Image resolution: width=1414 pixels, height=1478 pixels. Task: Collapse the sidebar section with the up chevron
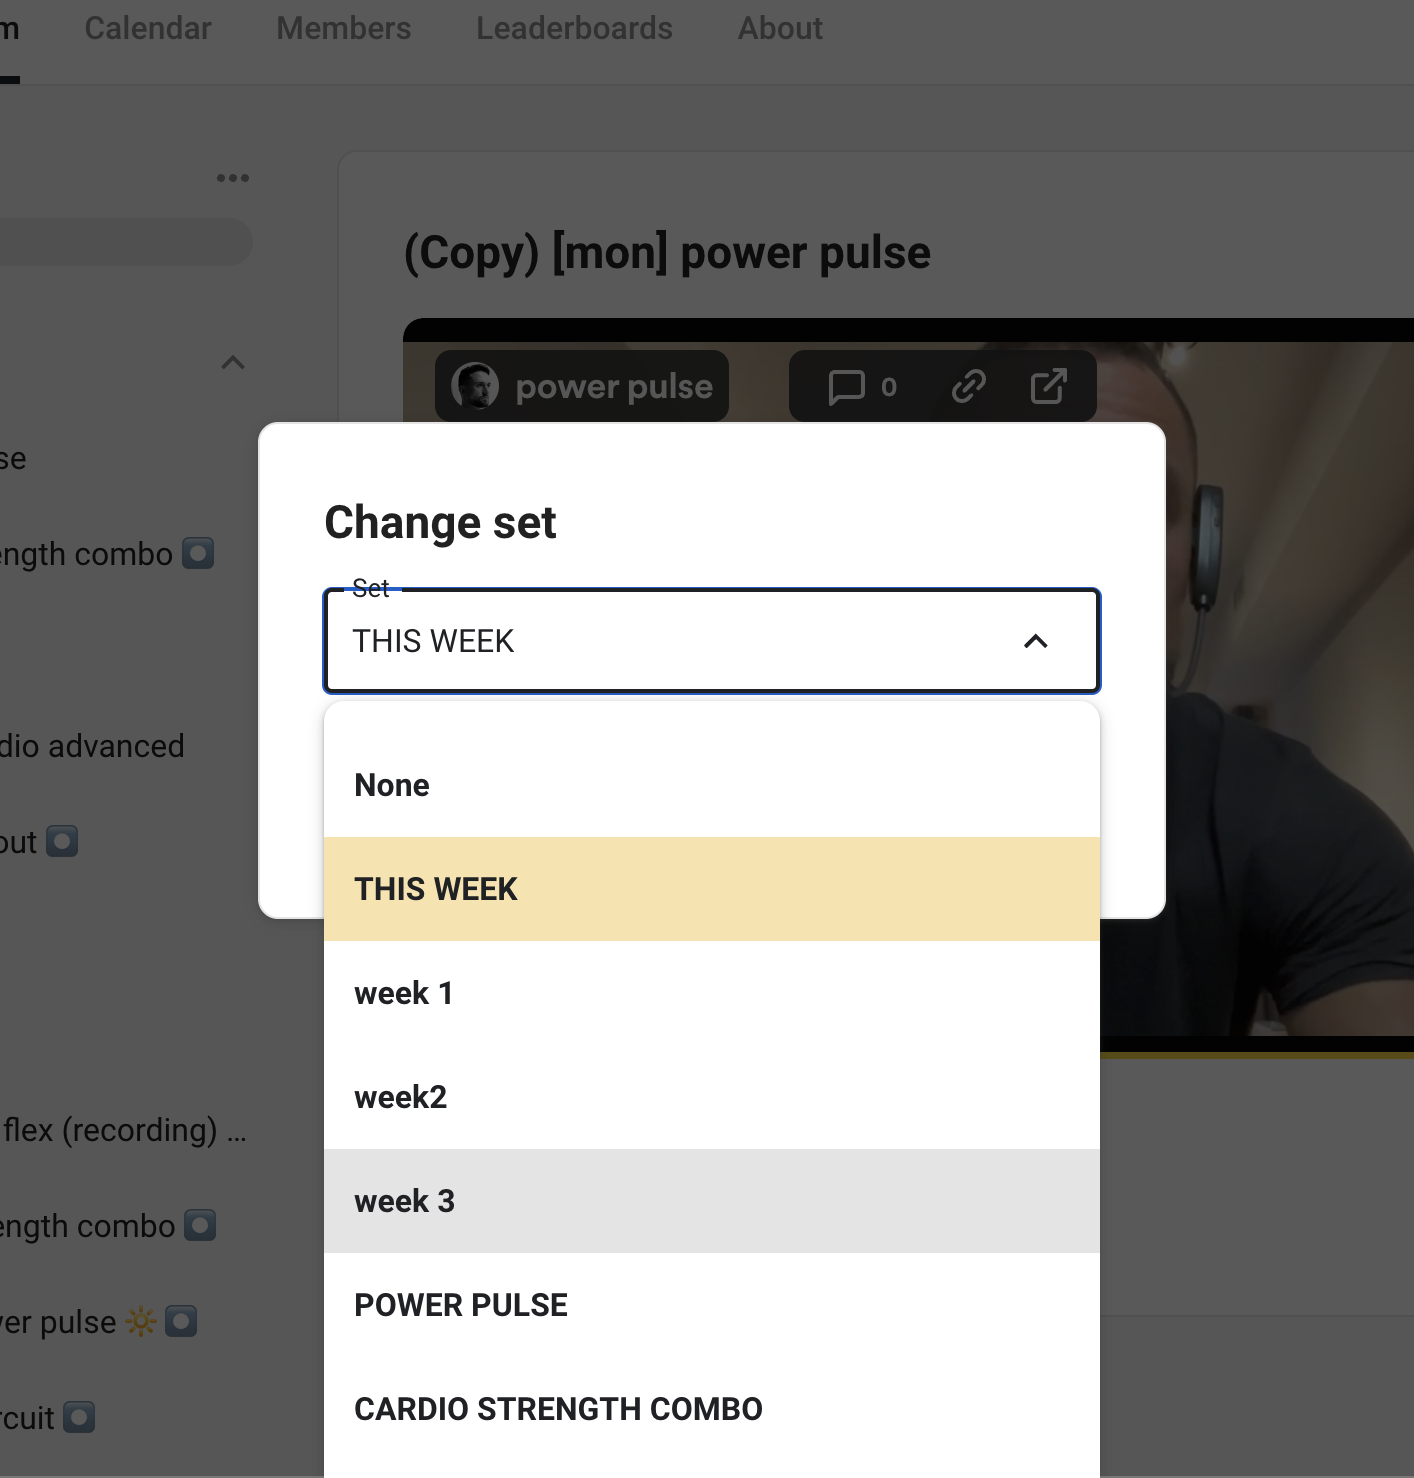pyautogui.click(x=233, y=362)
